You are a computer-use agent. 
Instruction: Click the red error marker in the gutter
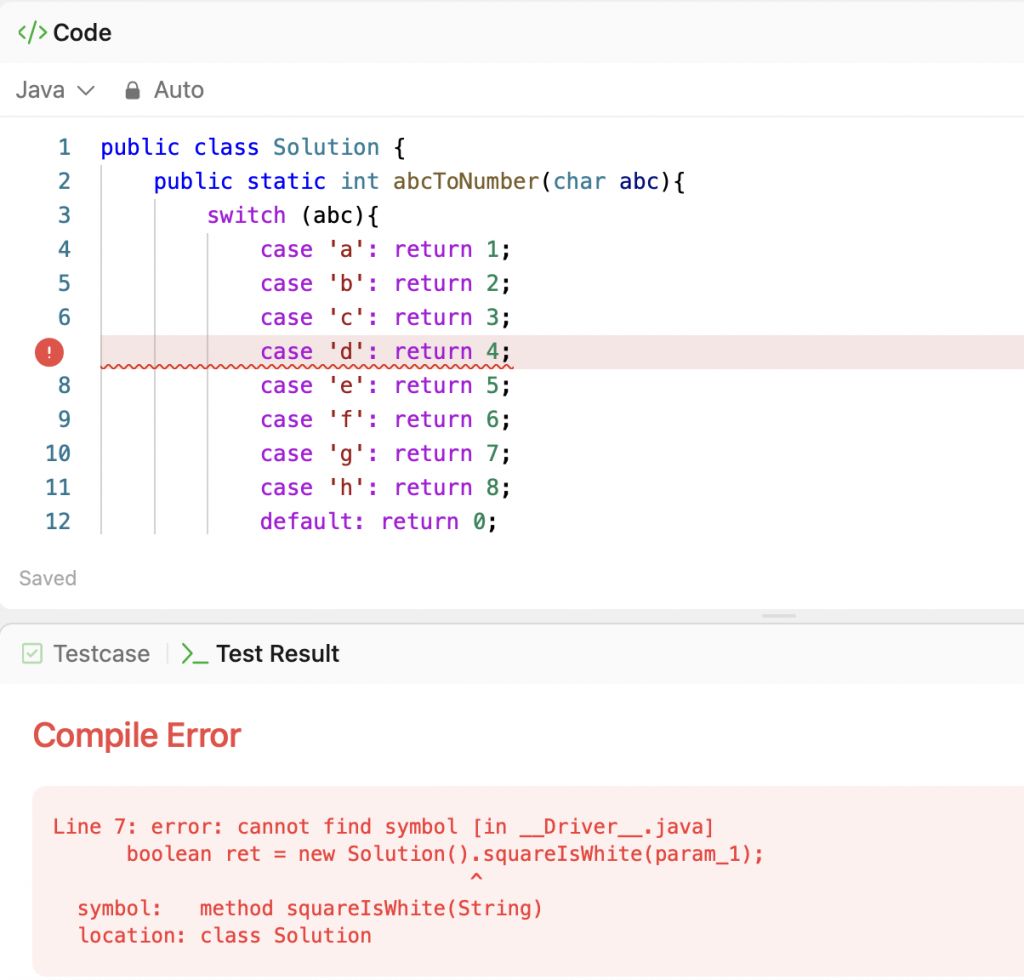click(49, 352)
